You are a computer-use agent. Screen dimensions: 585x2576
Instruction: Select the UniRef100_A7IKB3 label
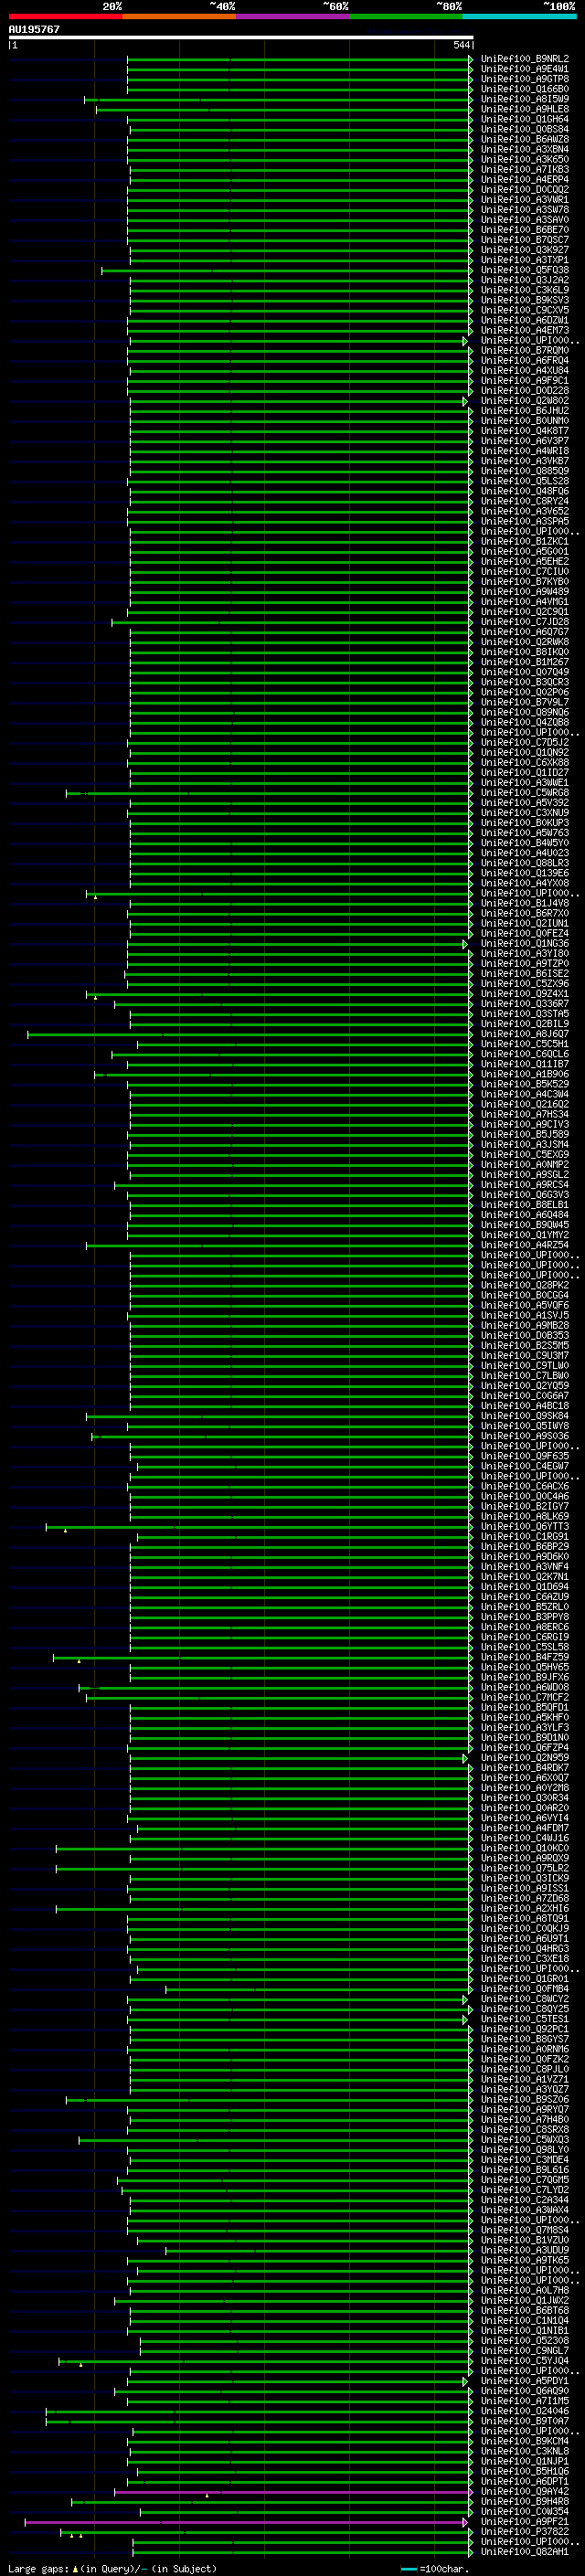click(524, 169)
